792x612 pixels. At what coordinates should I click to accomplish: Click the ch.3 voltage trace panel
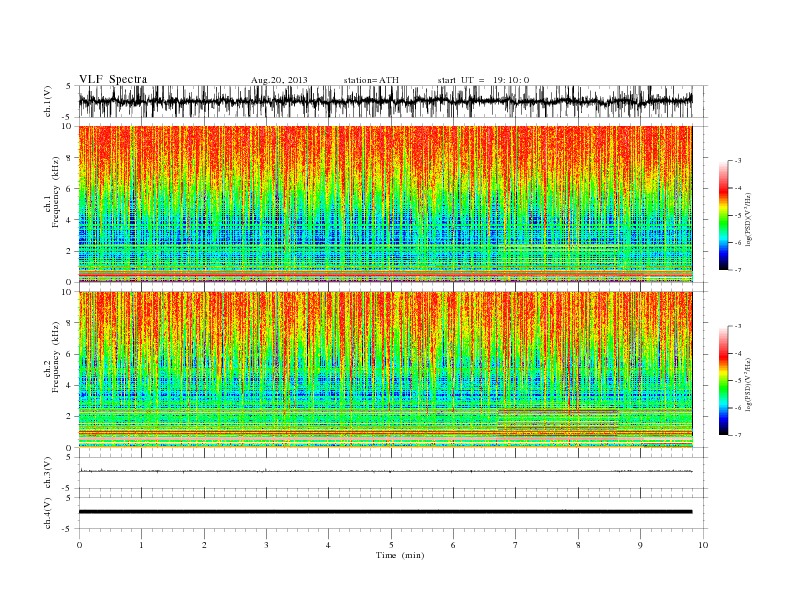[393, 473]
